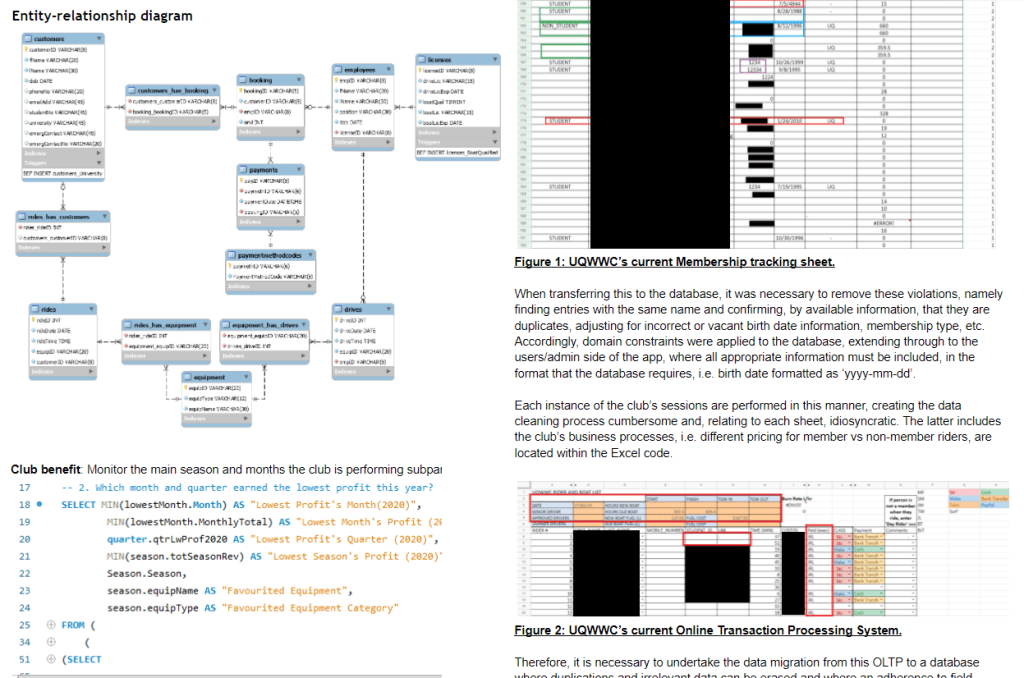This screenshot has height=678, width=1024.
Task: Toggle the marker dot on line 18
Action: coord(40,505)
